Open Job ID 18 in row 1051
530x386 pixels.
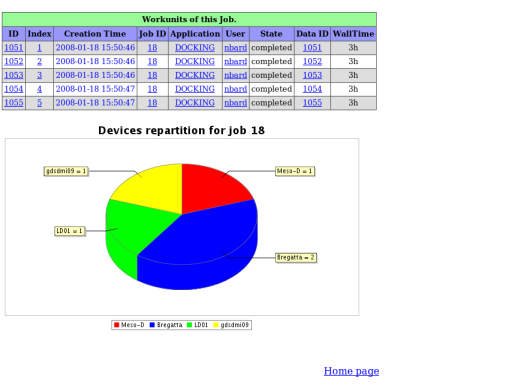(152, 48)
